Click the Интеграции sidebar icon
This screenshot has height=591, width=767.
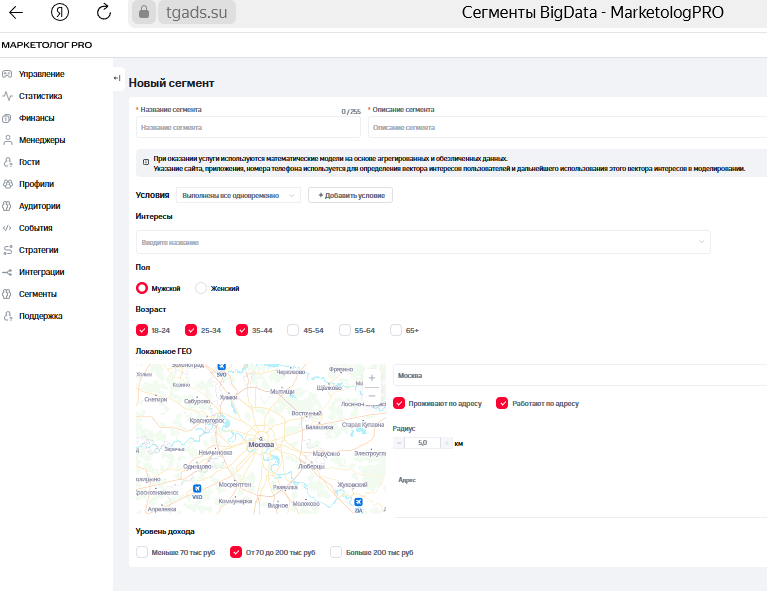tap(8, 272)
